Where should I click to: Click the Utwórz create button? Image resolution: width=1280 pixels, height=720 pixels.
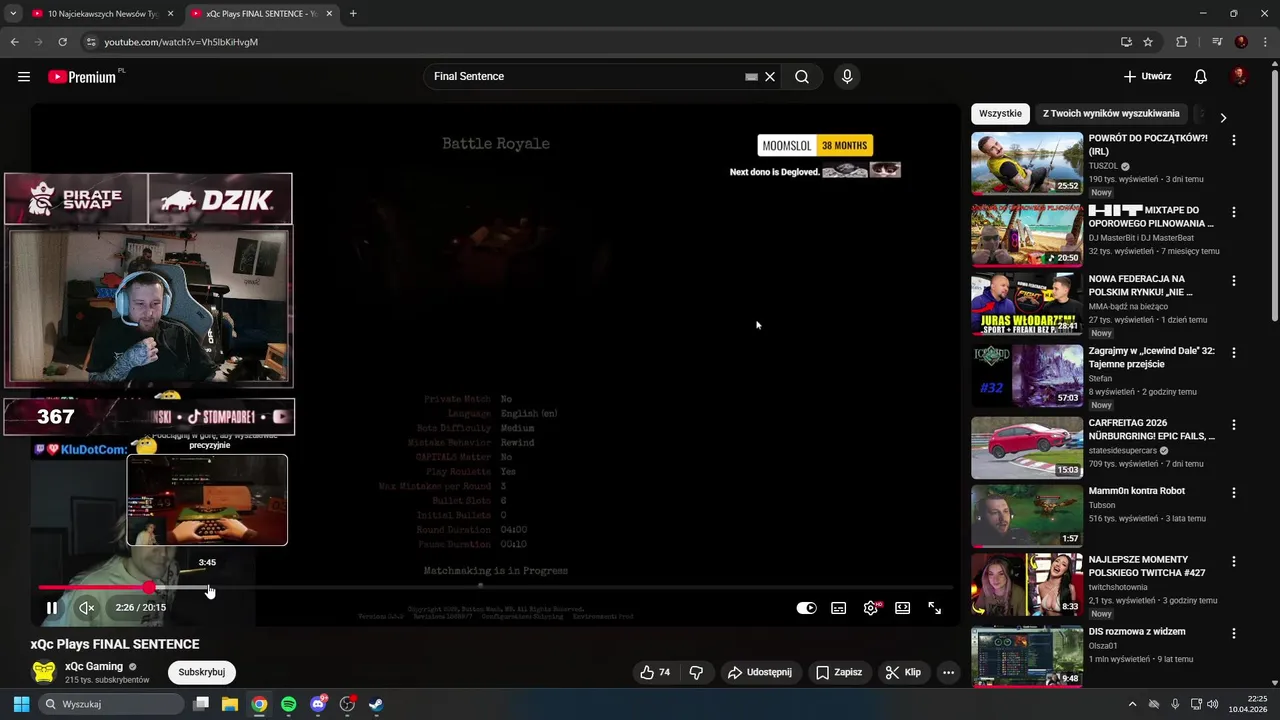point(1147,77)
